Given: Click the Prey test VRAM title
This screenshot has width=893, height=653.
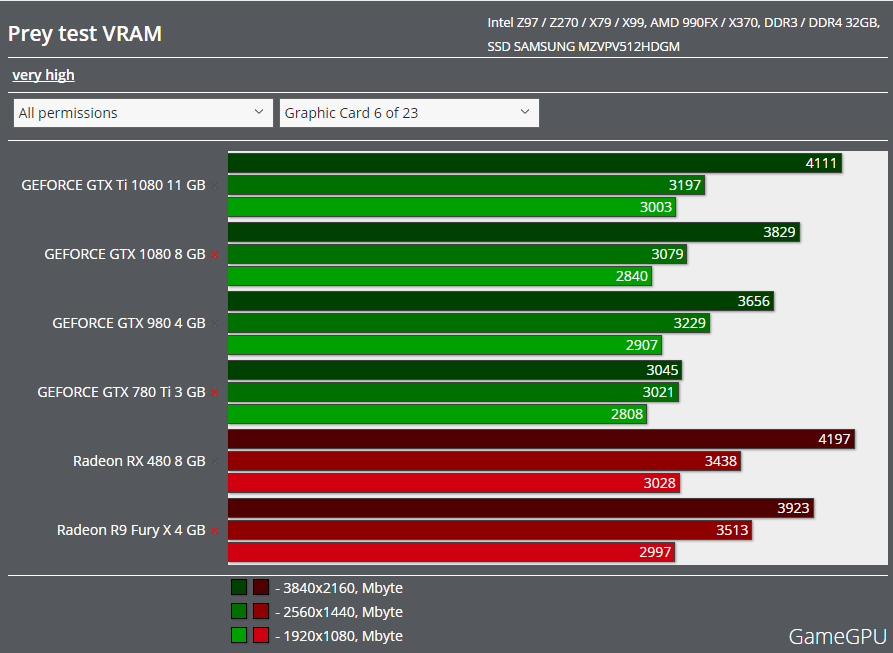Looking at the screenshot, I should [x=85, y=34].
